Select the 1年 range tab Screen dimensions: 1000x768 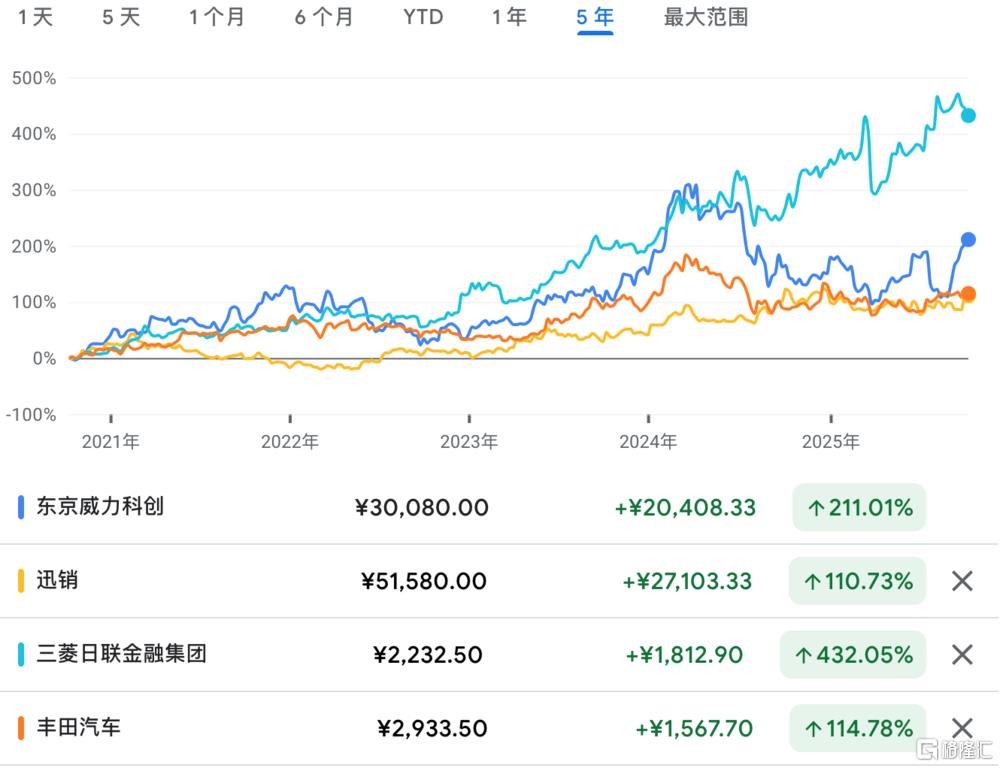(x=509, y=18)
